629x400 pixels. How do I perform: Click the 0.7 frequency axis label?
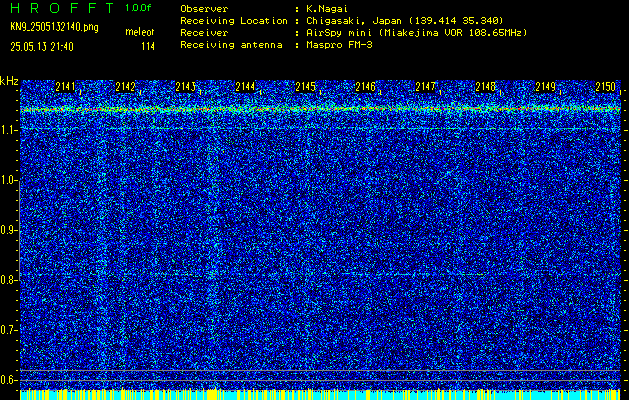click(x=8, y=330)
